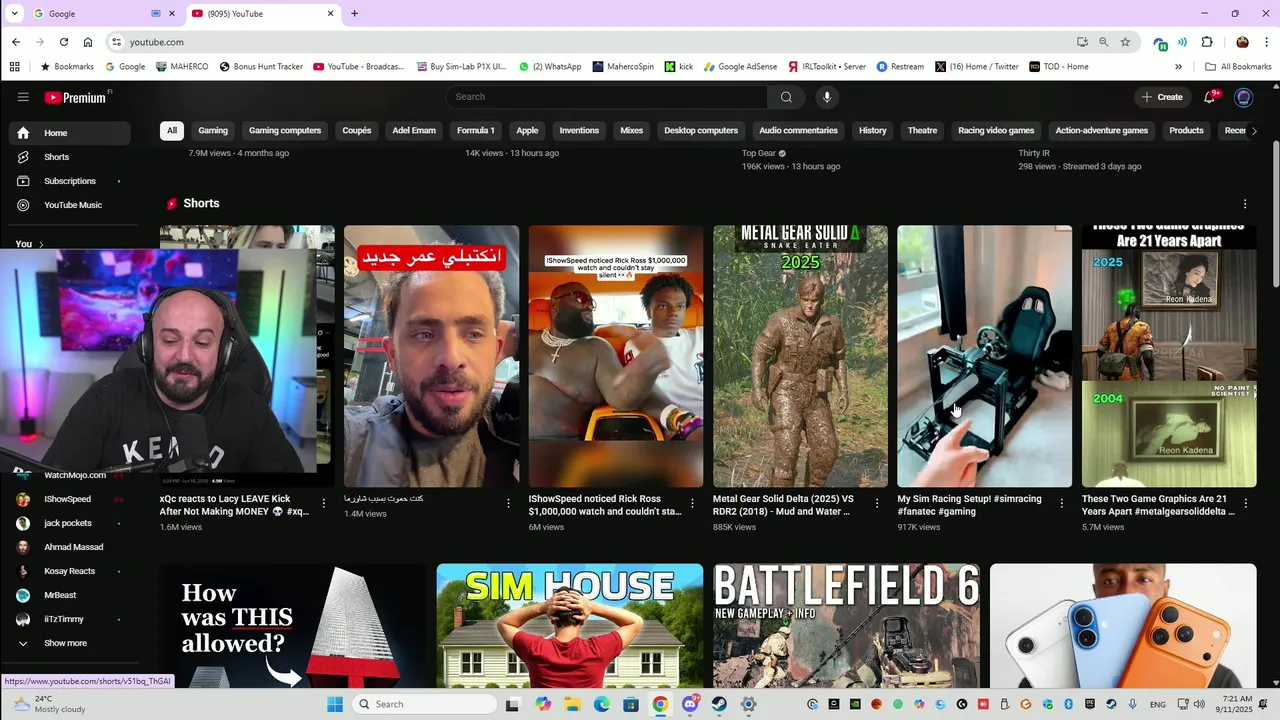Open the Top Gear channel link
Screen dimensions: 1280x720
759,154
